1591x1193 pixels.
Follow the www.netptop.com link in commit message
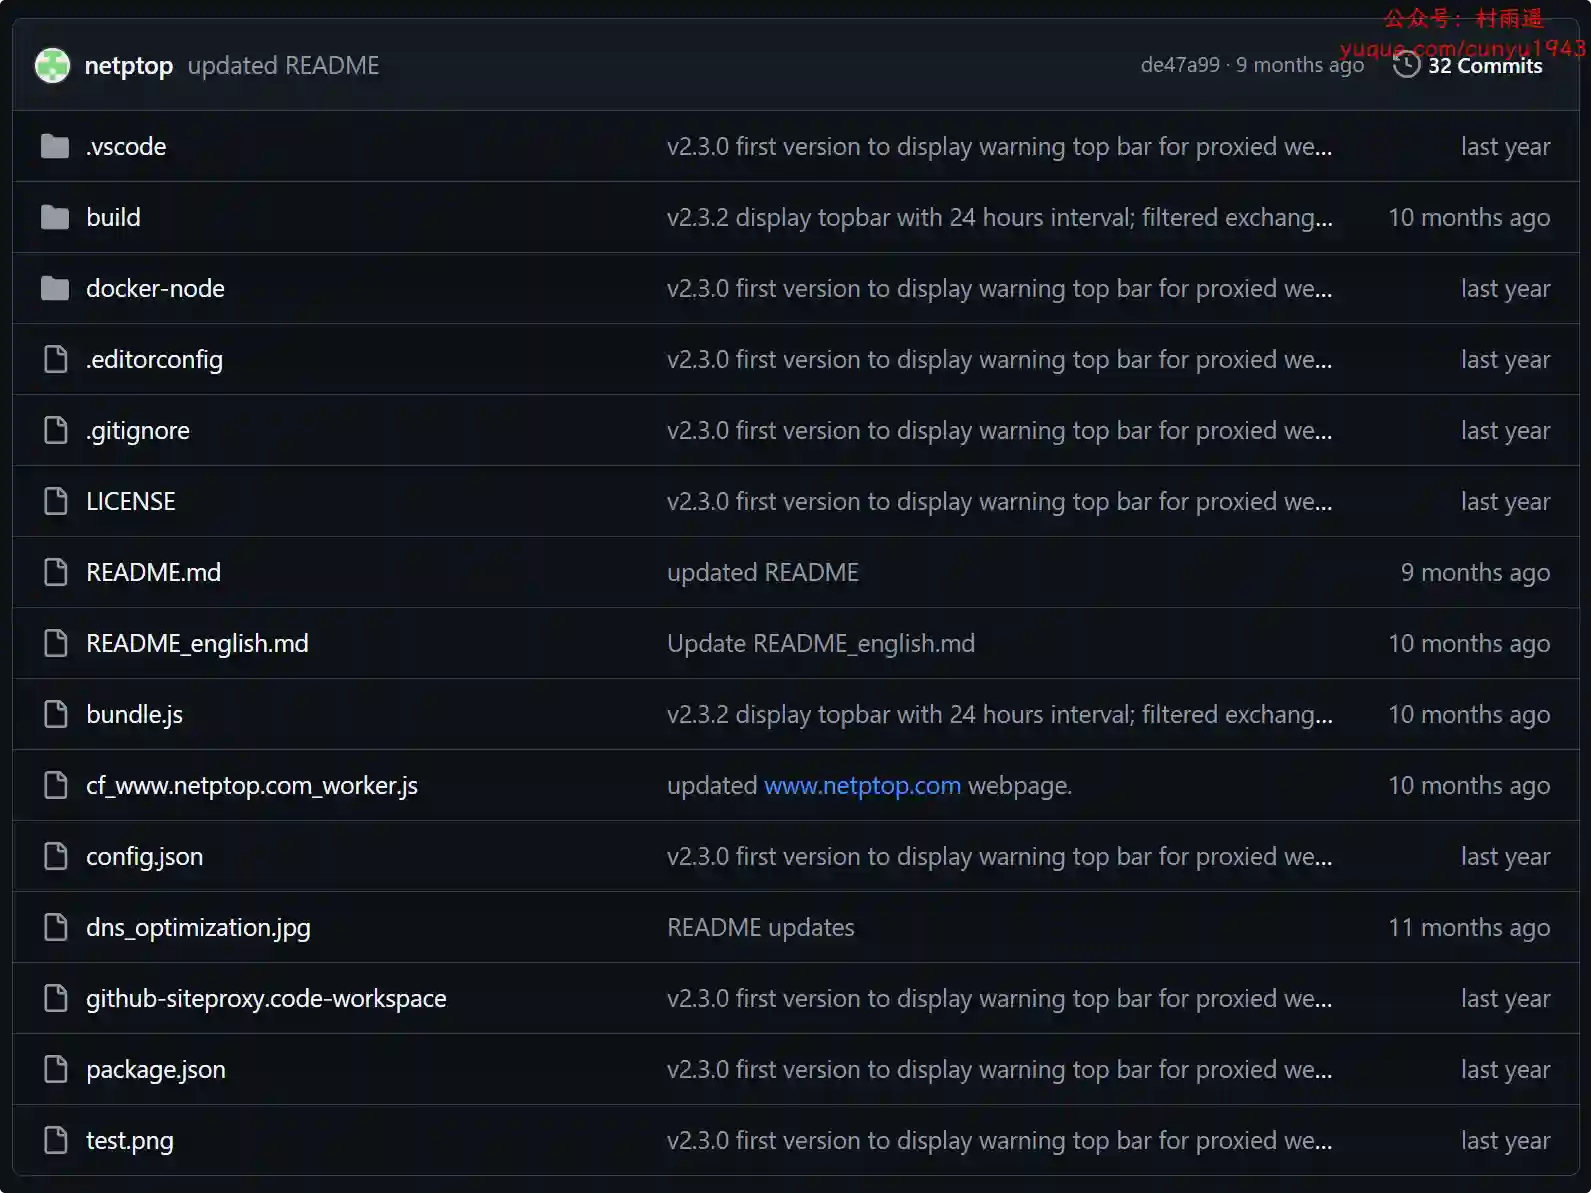tap(862, 786)
